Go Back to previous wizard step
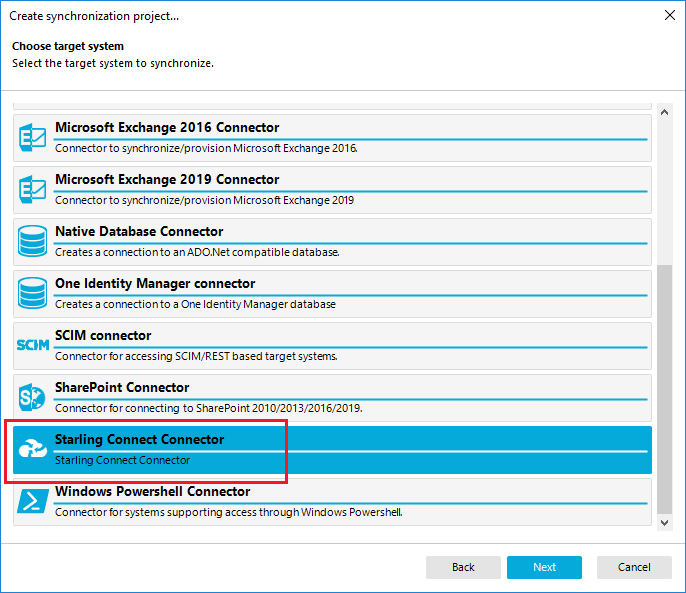Viewport: 686px width, 593px height. pyautogui.click(x=463, y=567)
